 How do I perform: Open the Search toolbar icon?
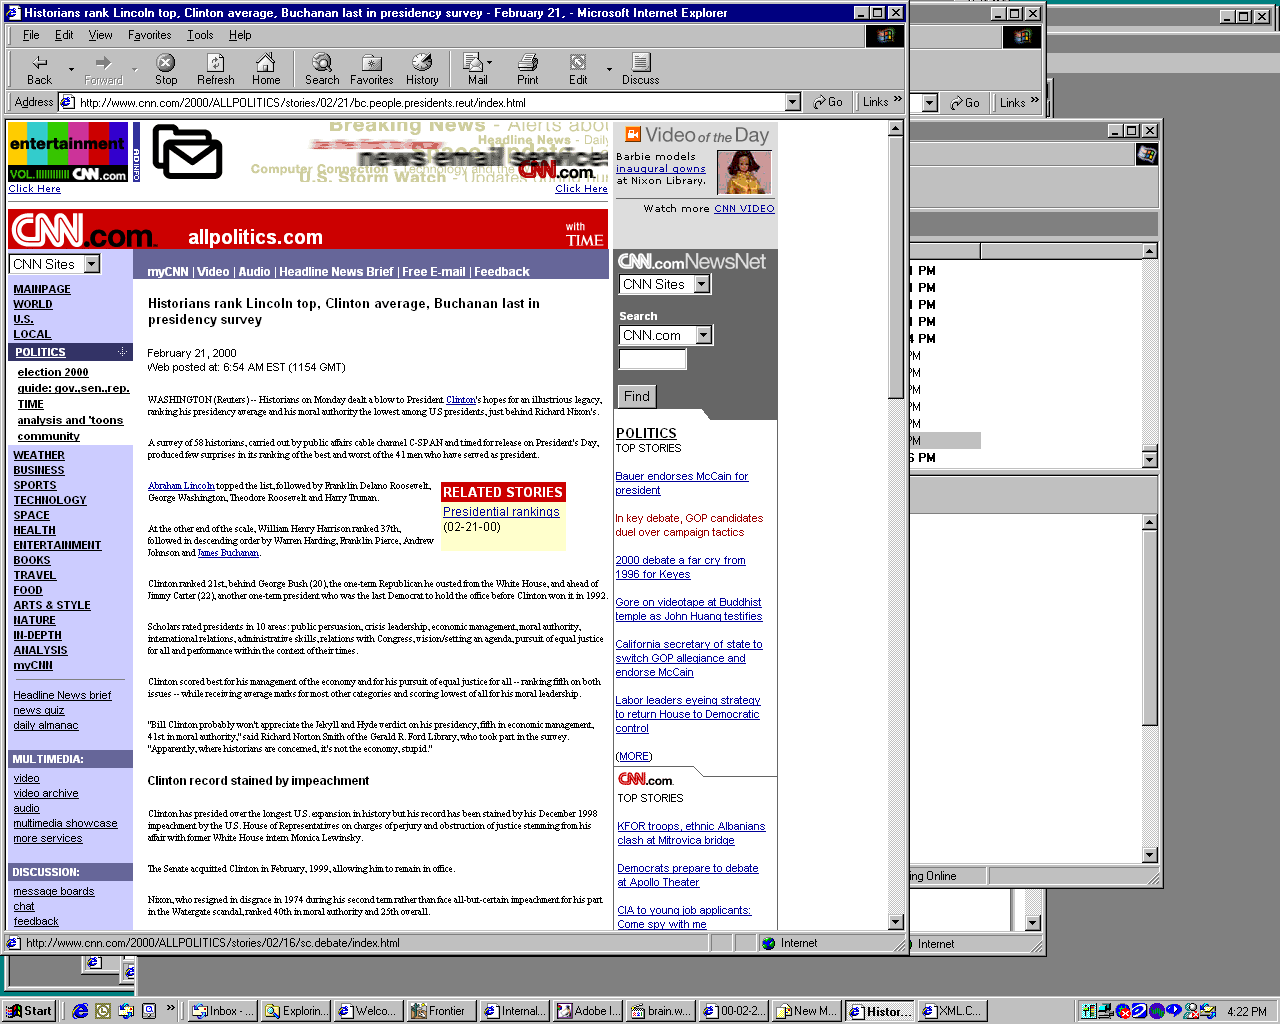322,69
